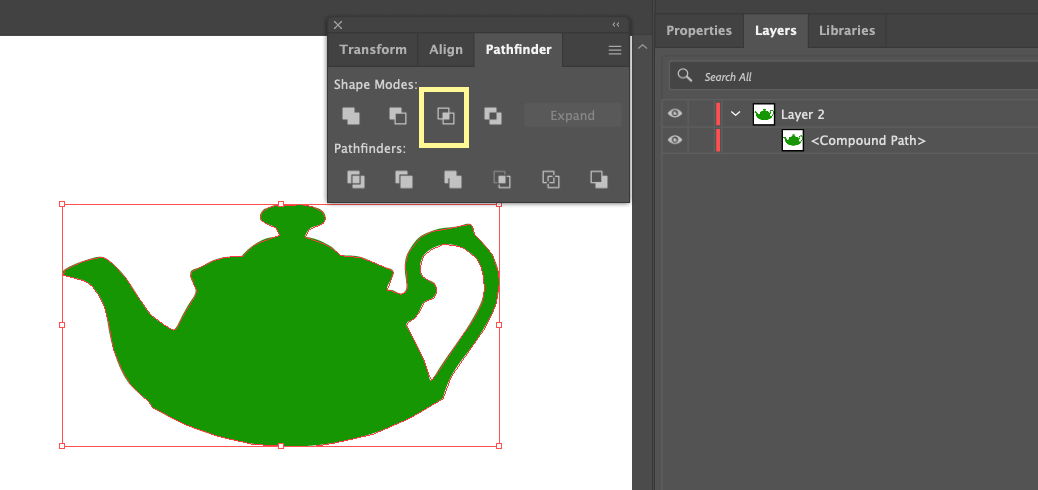Apply the Exclude shape mode
The image size is (1038, 490).
coord(493,116)
